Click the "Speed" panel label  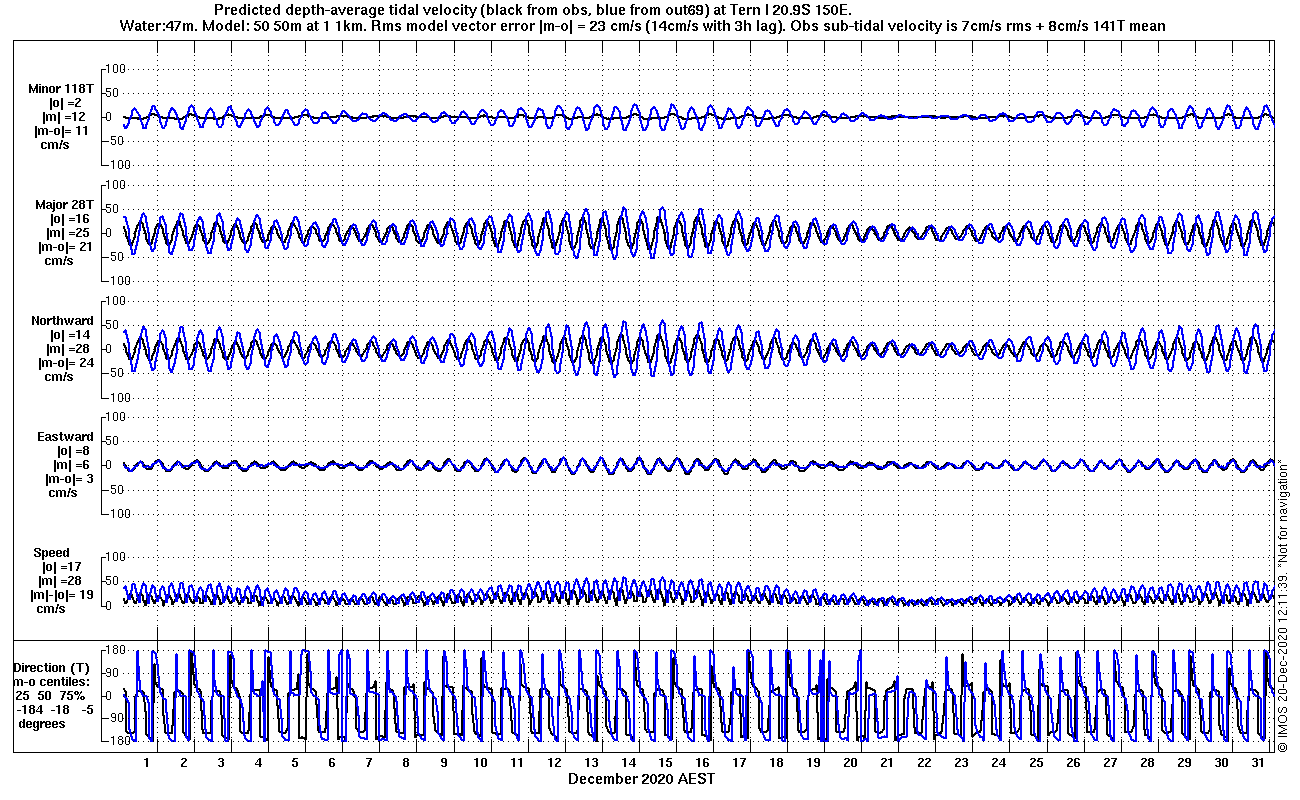point(52,553)
